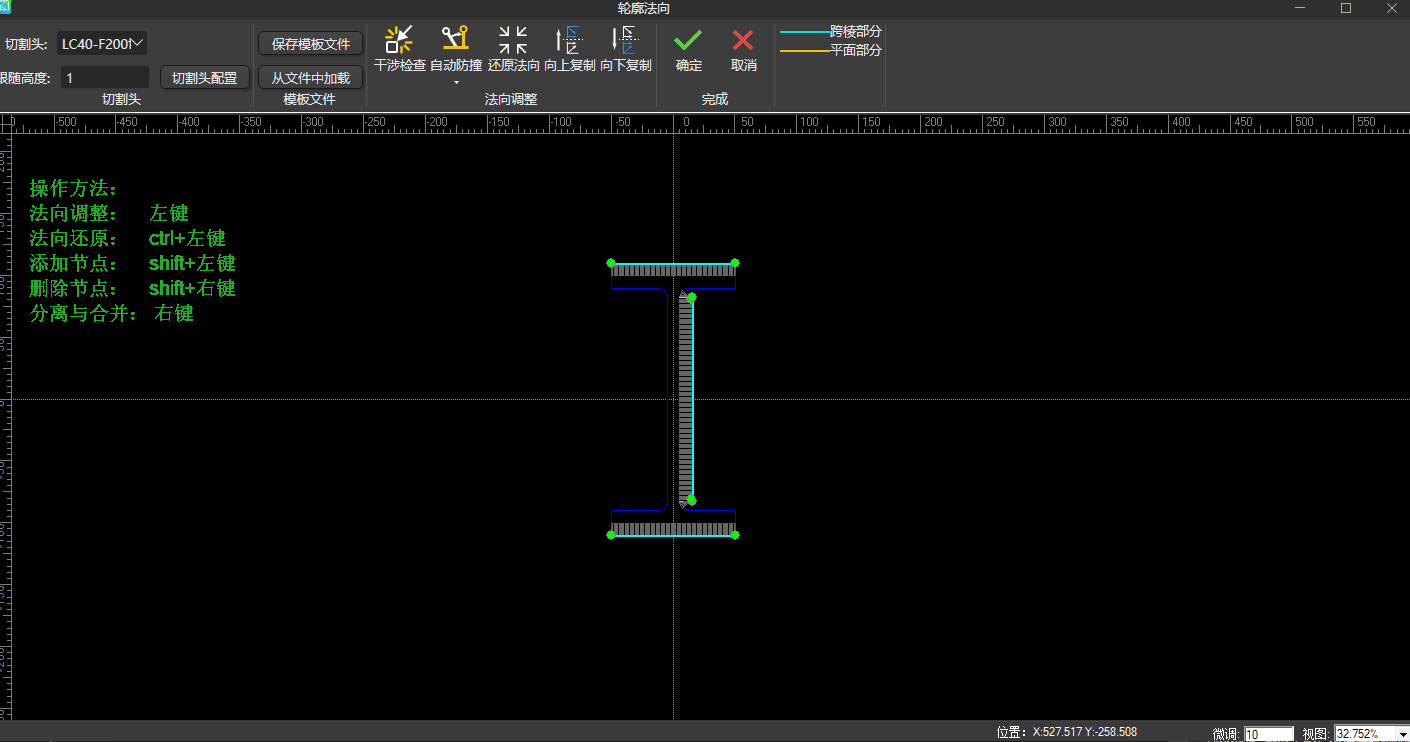The height and width of the screenshot is (742, 1410).
Task: Click the 法向调整 group label
Action: pos(511,99)
